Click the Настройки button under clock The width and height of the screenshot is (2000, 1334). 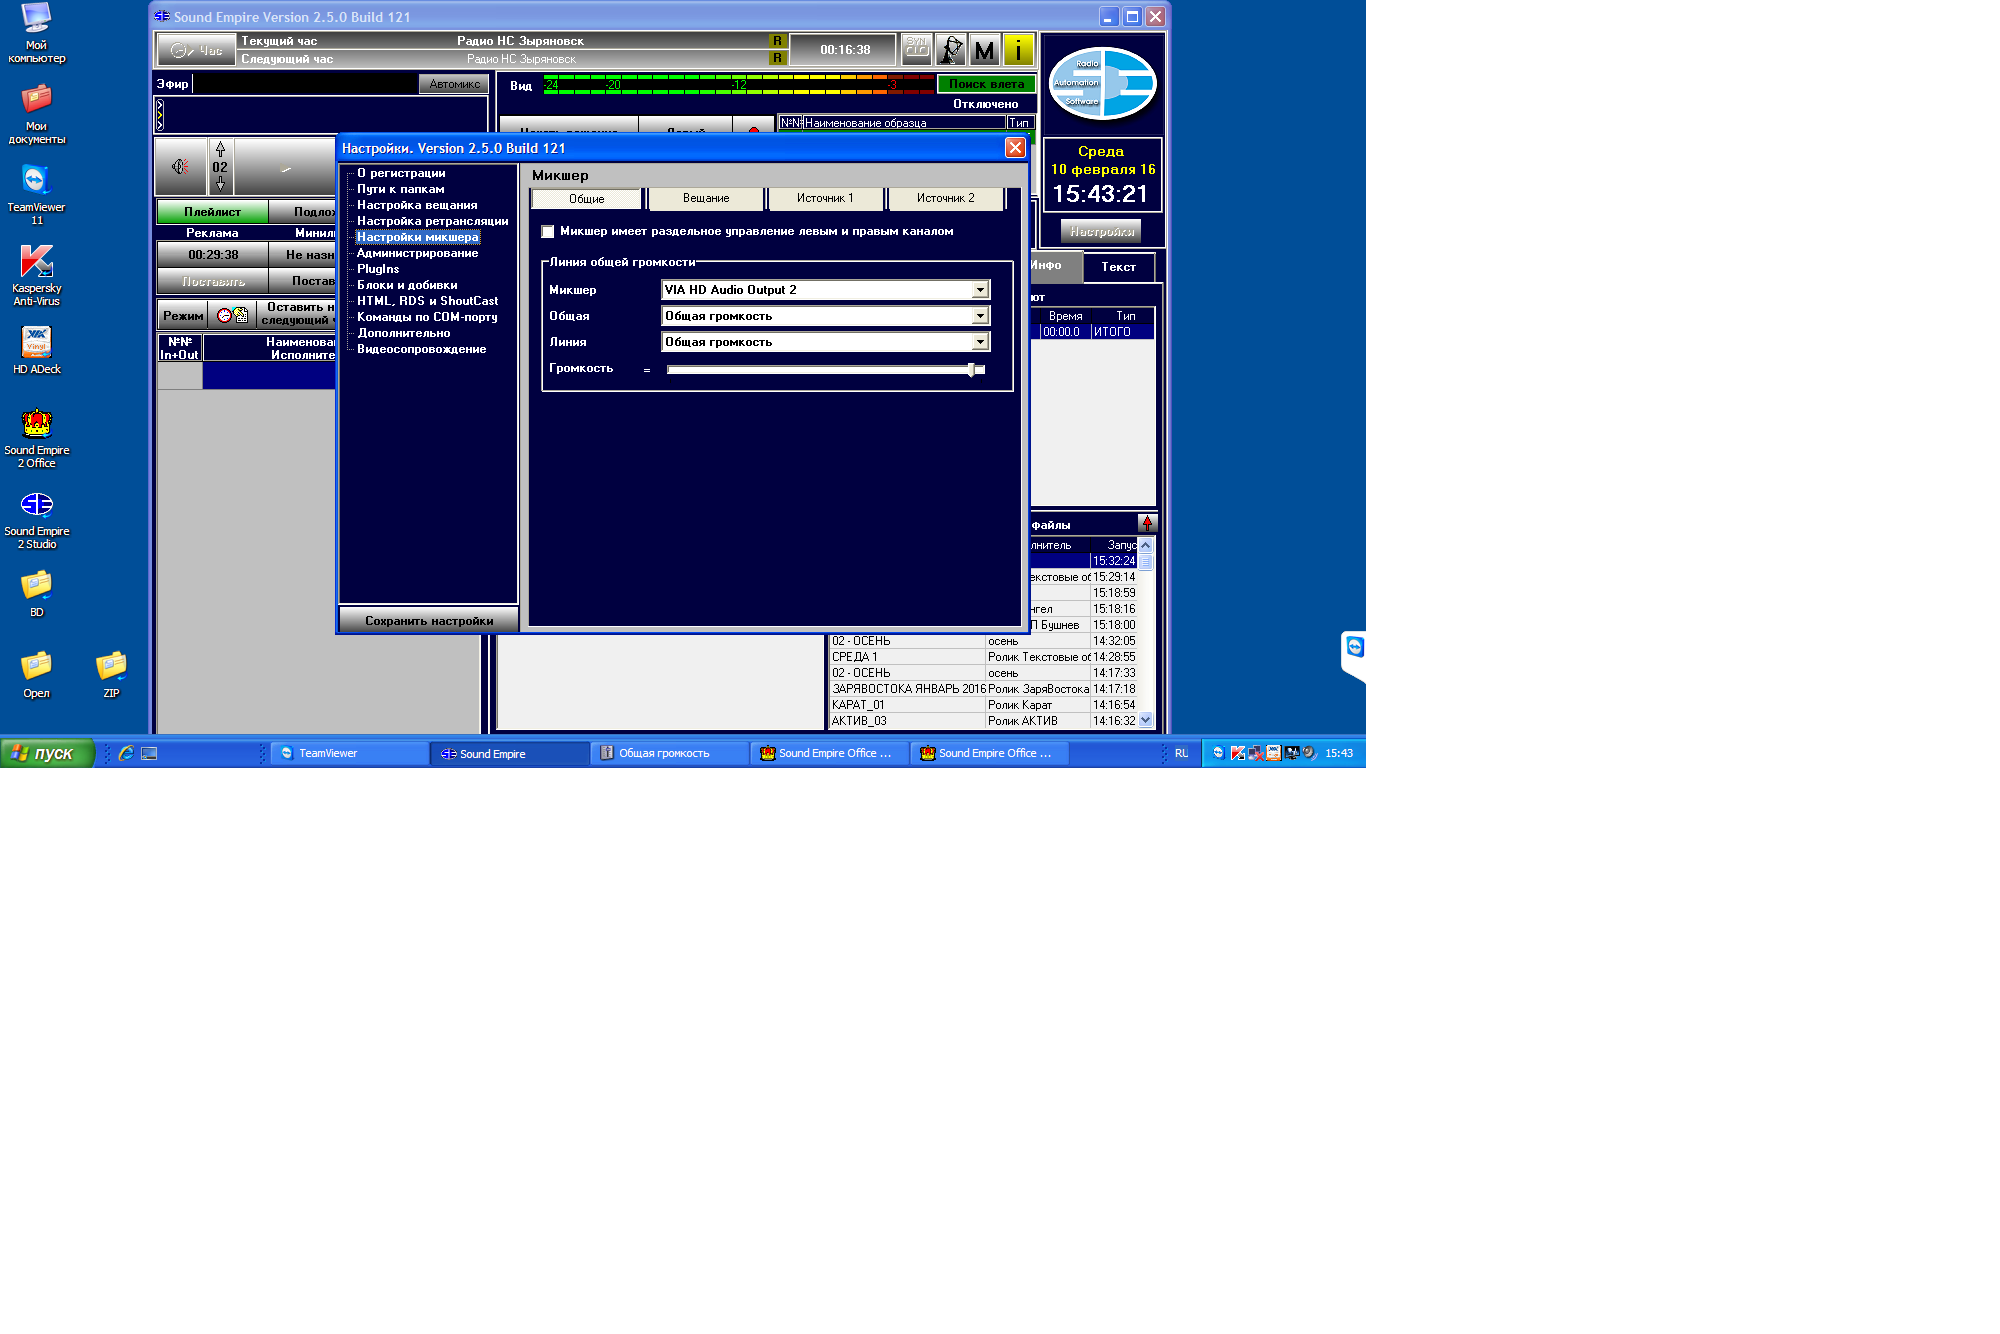(1102, 232)
